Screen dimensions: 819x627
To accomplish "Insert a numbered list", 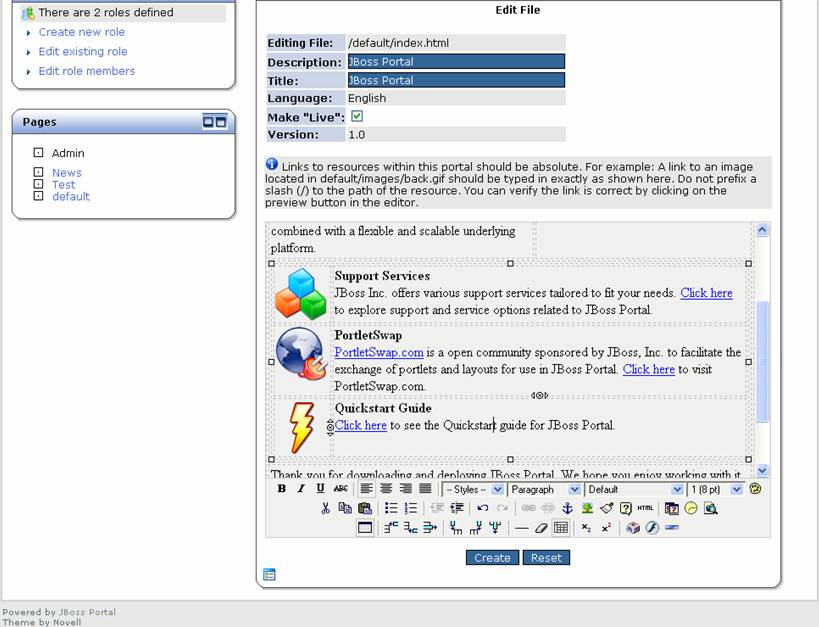I will (x=411, y=508).
